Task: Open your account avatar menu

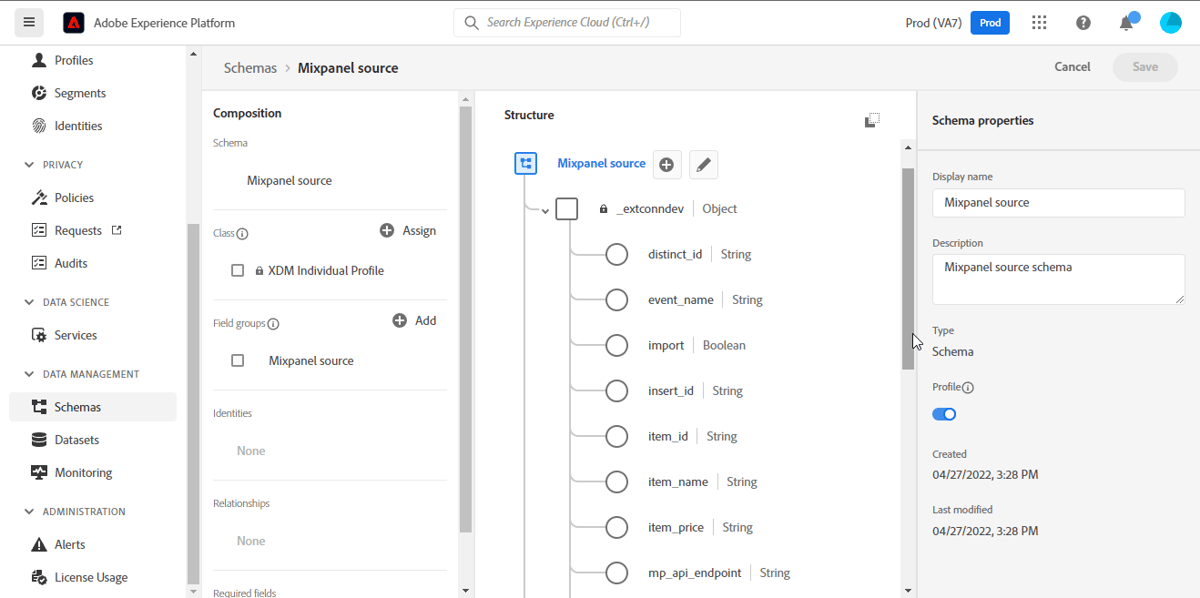Action: [1170, 22]
